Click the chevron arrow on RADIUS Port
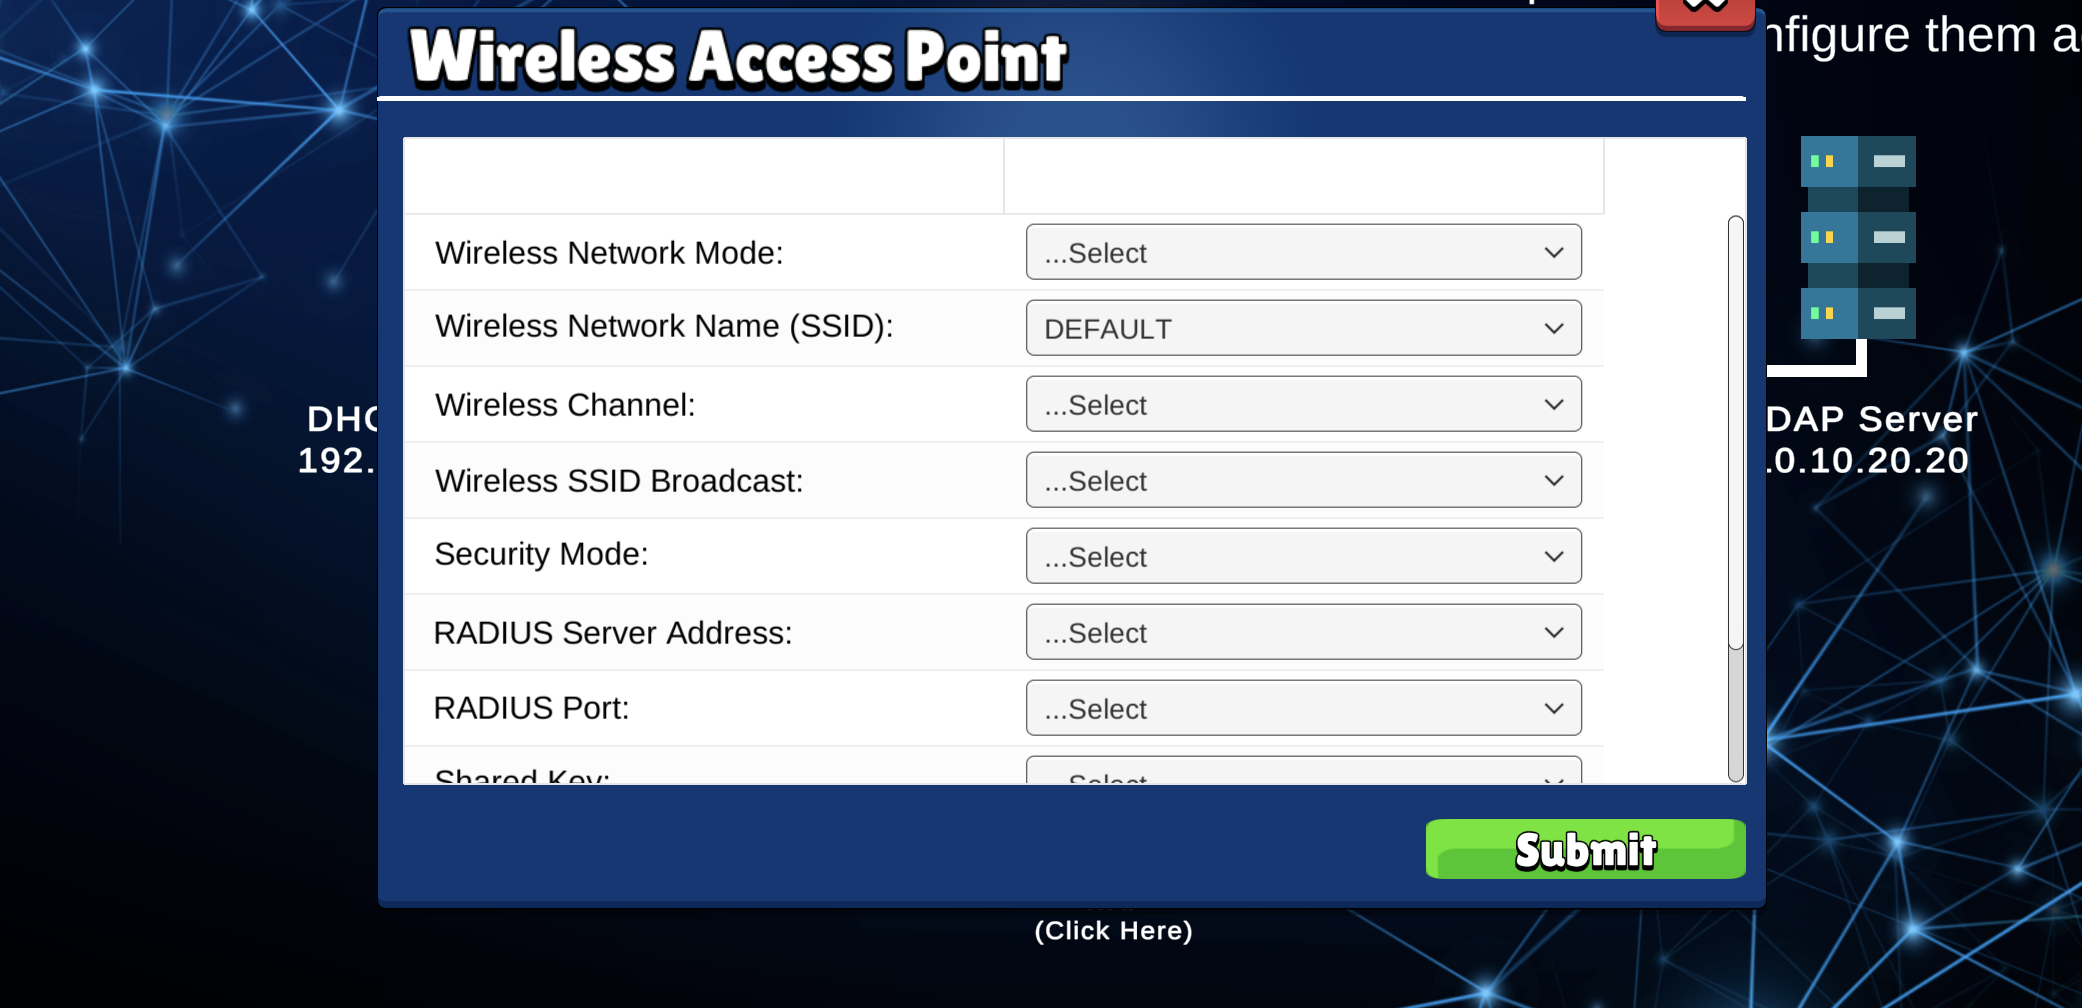 click(1553, 709)
